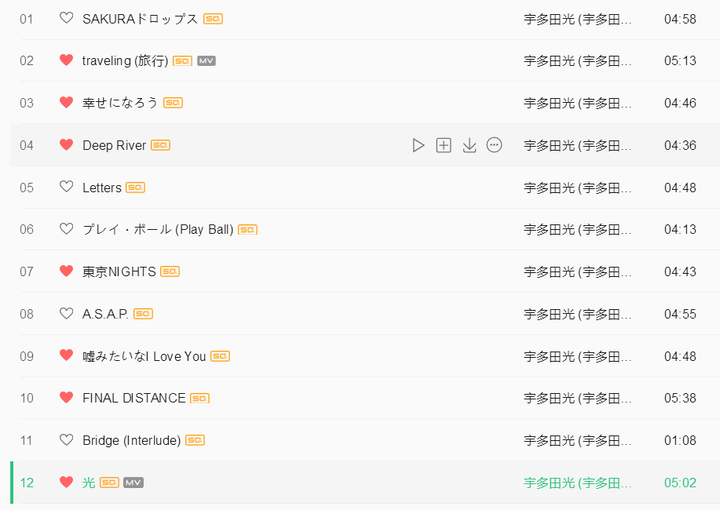Unlike the song Deep River
The width and height of the screenshot is (720, 510).
click(x=67, y=145)
